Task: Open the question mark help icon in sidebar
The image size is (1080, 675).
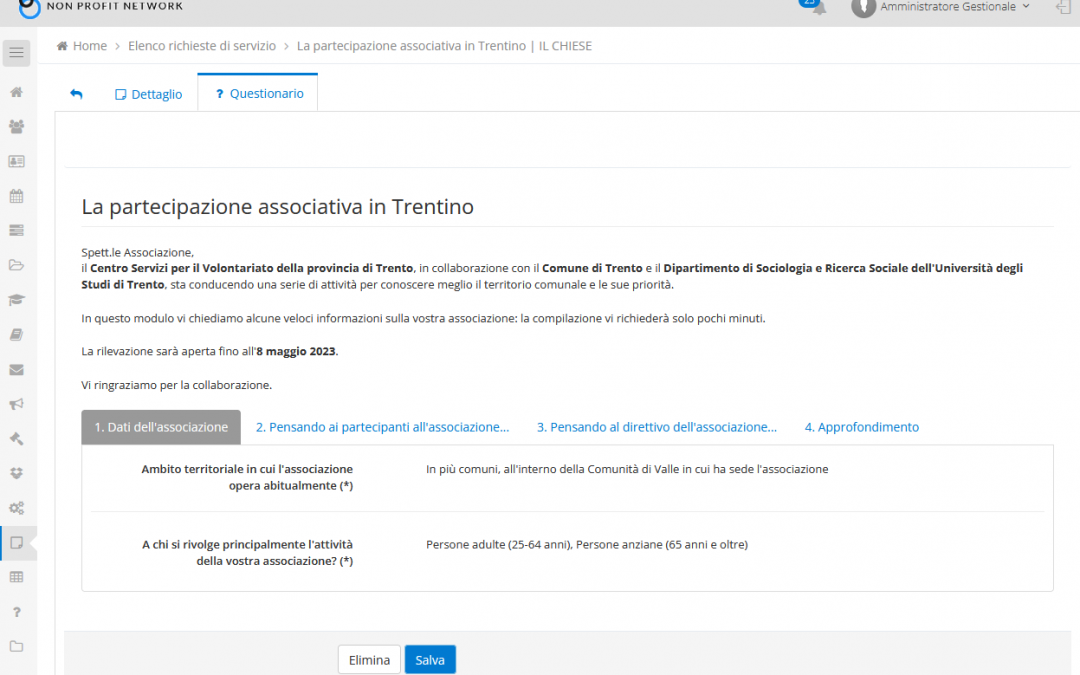Action: tap(17, 612)
